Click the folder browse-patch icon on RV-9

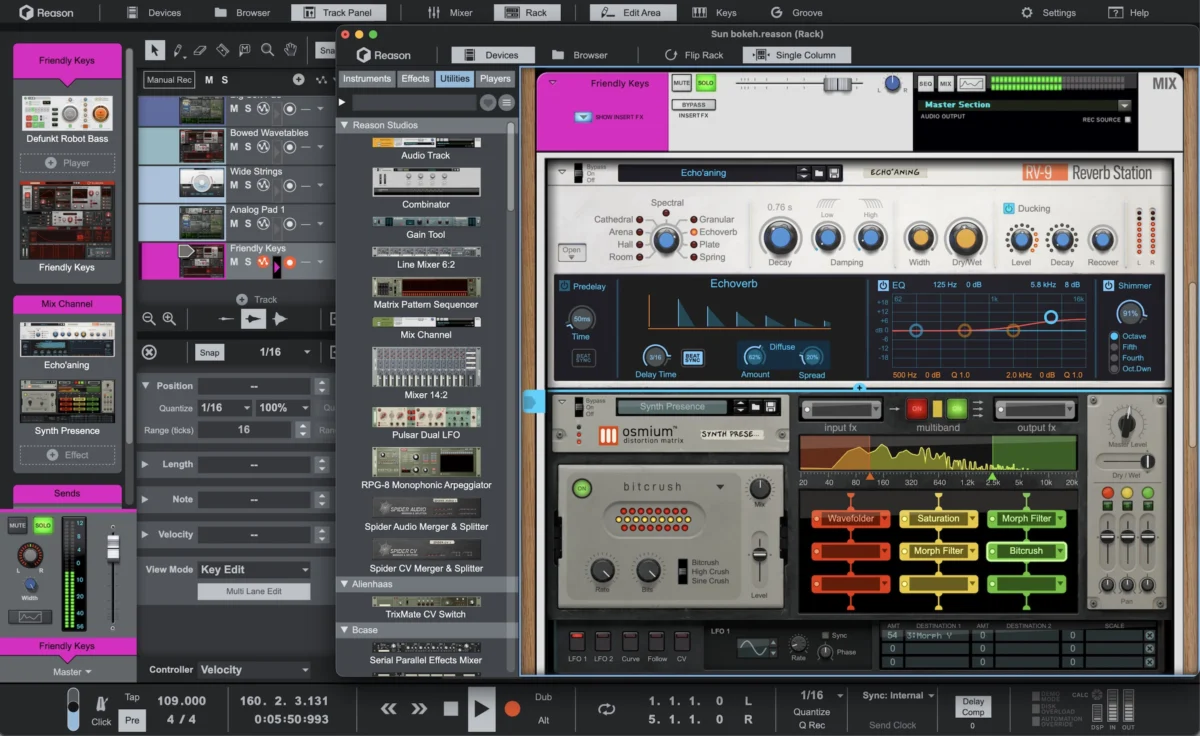[x=819, y=173]
